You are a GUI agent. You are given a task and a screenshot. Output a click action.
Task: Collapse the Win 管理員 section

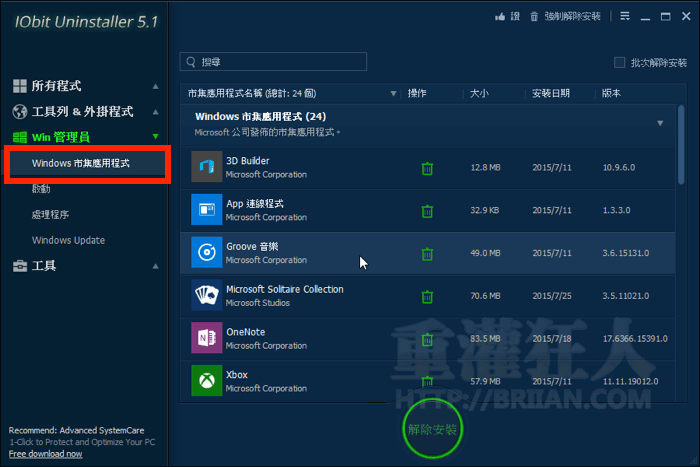pos(155,137)
